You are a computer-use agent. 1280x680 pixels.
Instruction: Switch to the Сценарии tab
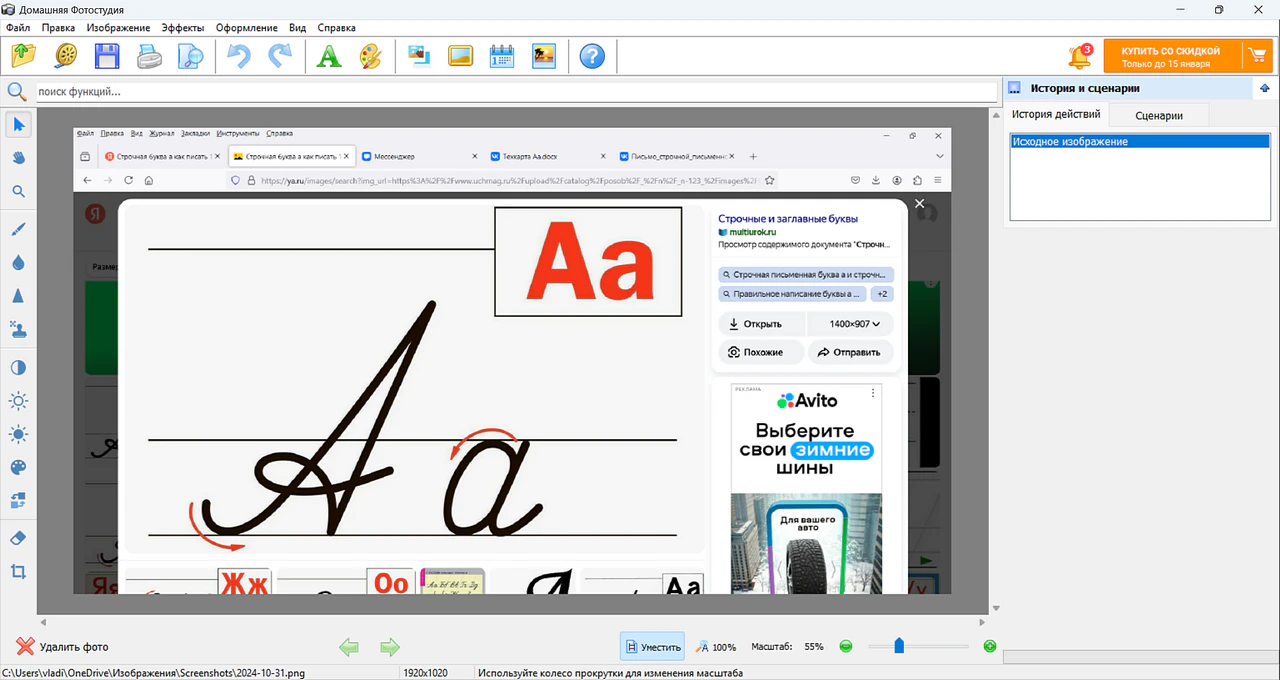pos(1159,115)
